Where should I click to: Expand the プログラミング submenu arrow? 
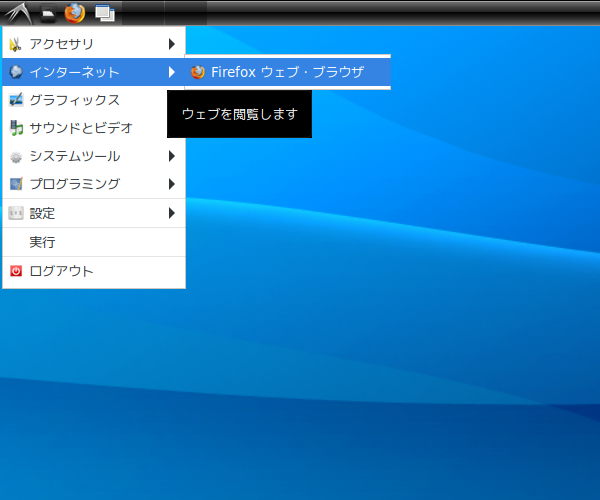tap(172, 184)
